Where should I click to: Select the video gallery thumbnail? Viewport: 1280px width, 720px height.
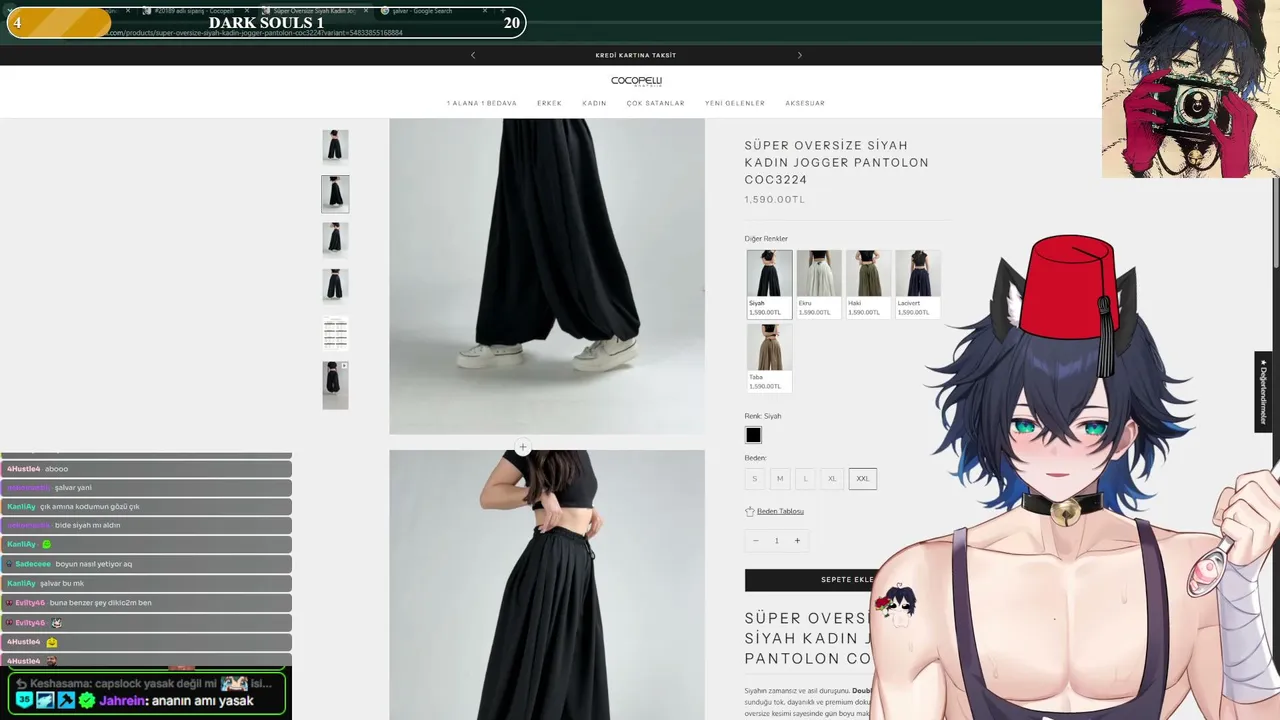point(335,385)
